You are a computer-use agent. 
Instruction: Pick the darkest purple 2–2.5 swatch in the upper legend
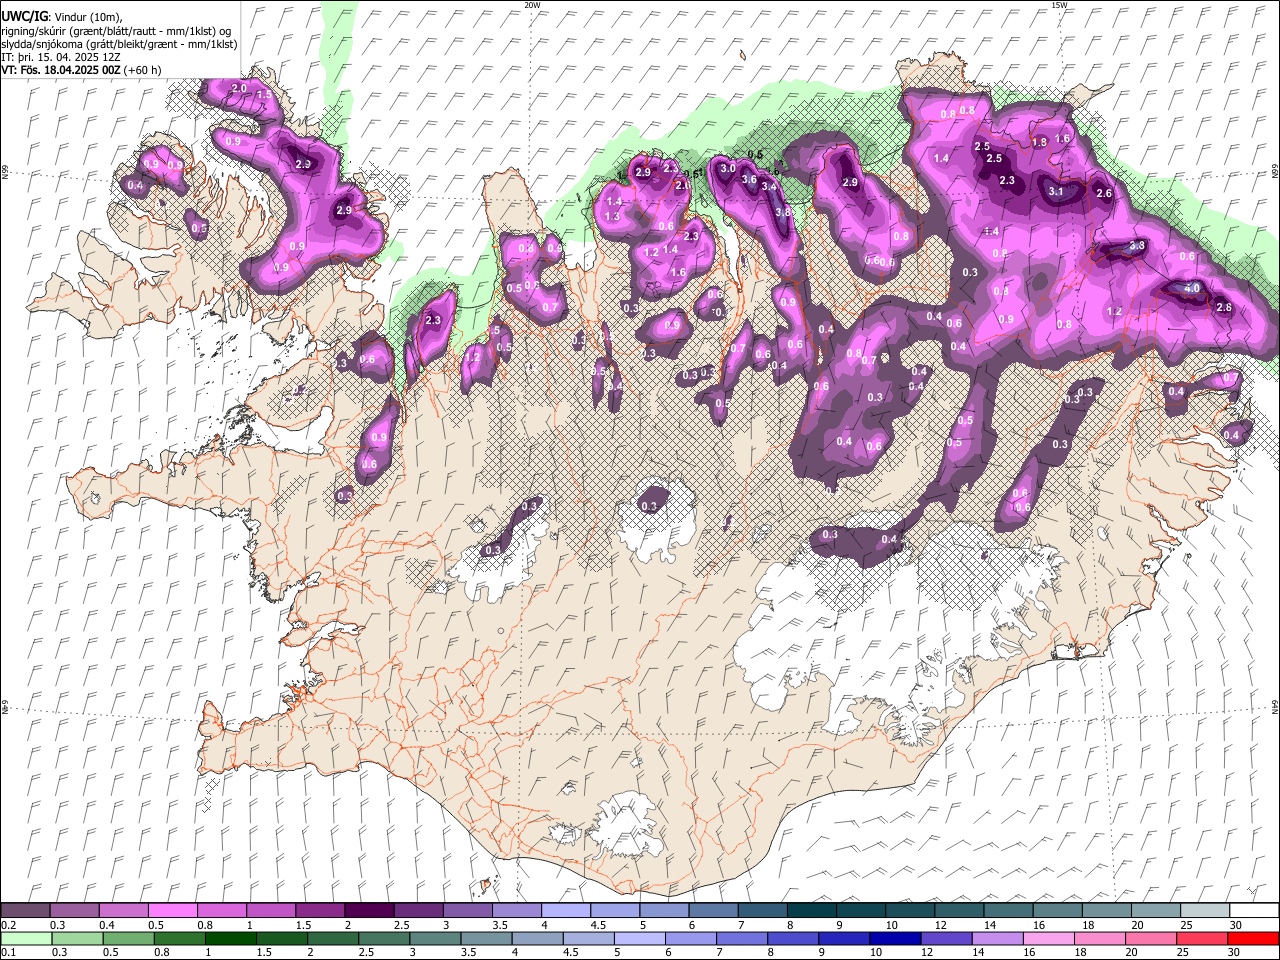pos(369,911)
